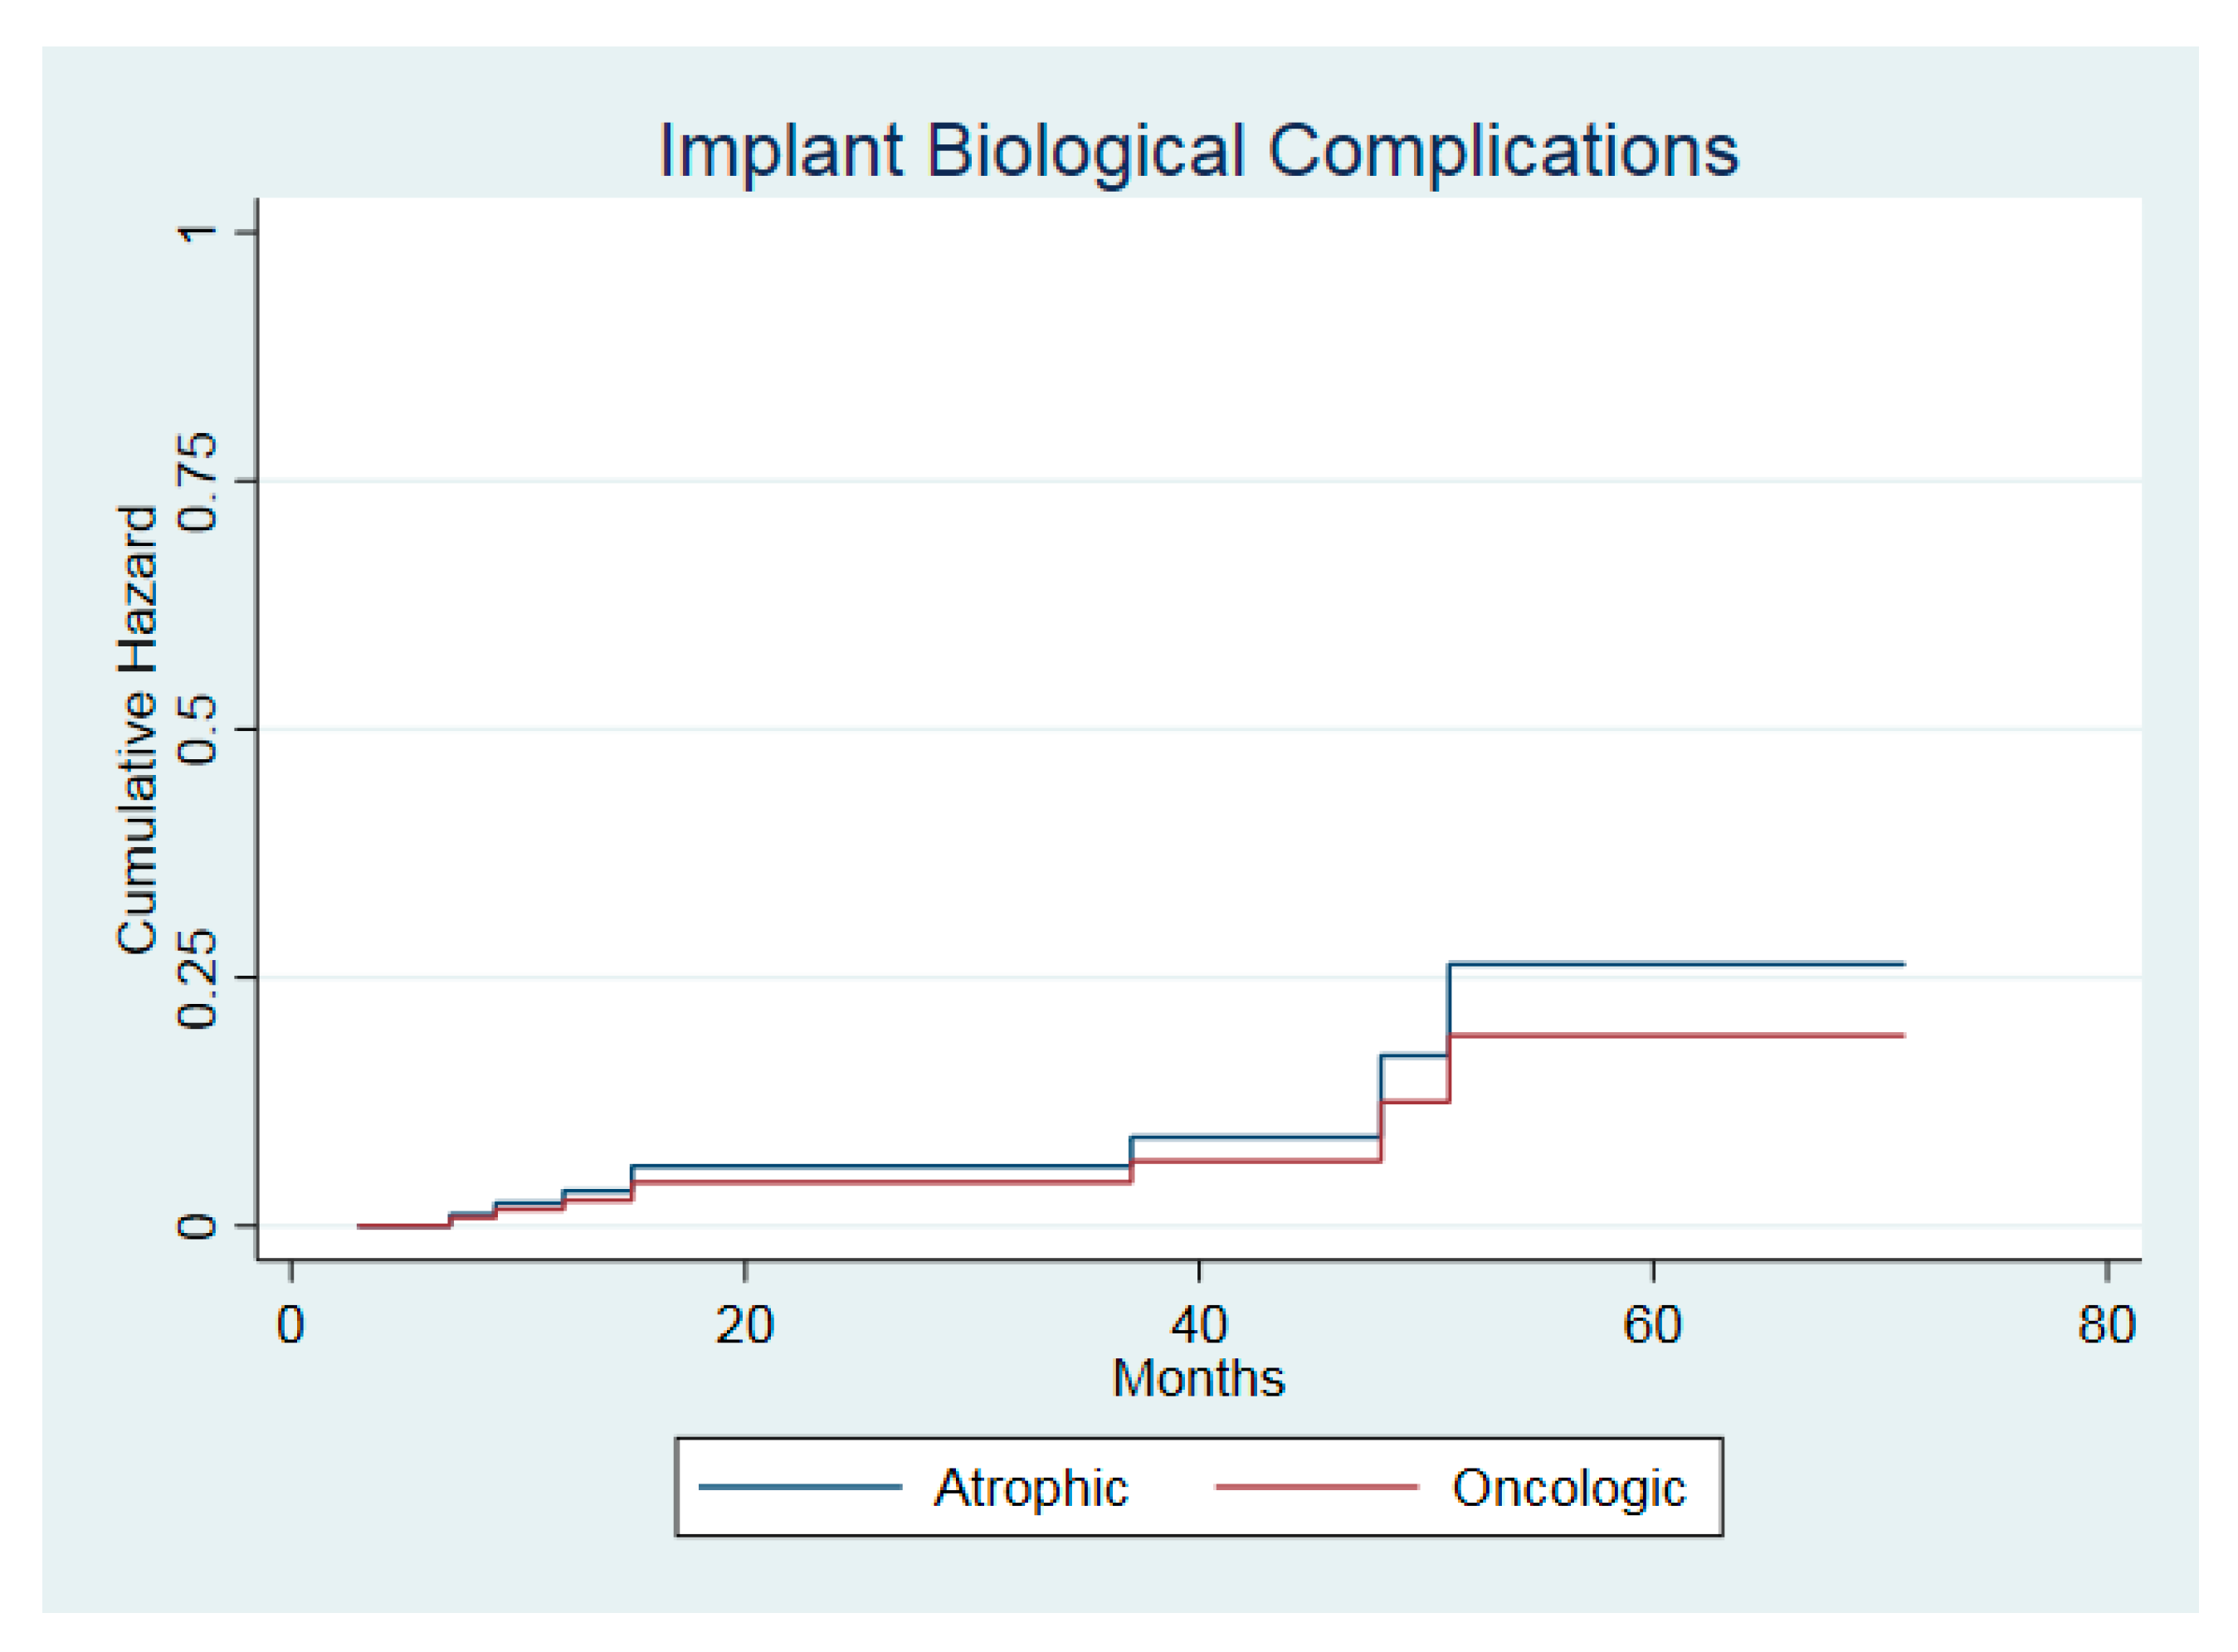The width and height of the screenshot is (2238, 1652).
Task: Click the "Cumulative Hazard" y-axis label
Action: point(138,730)
